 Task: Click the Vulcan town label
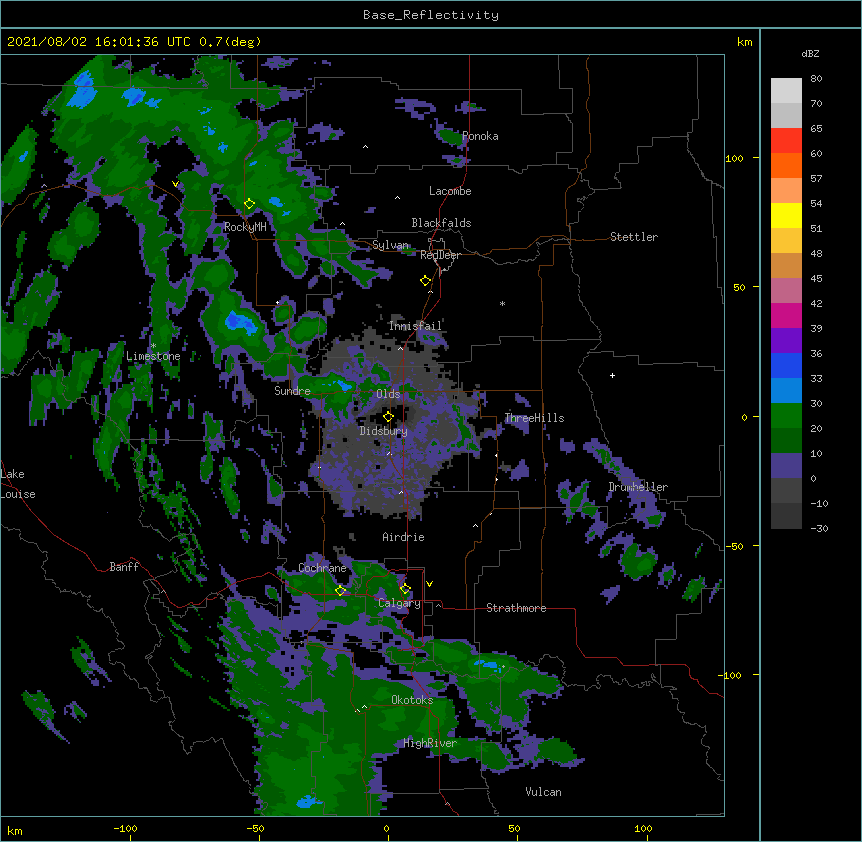[543, 792]
